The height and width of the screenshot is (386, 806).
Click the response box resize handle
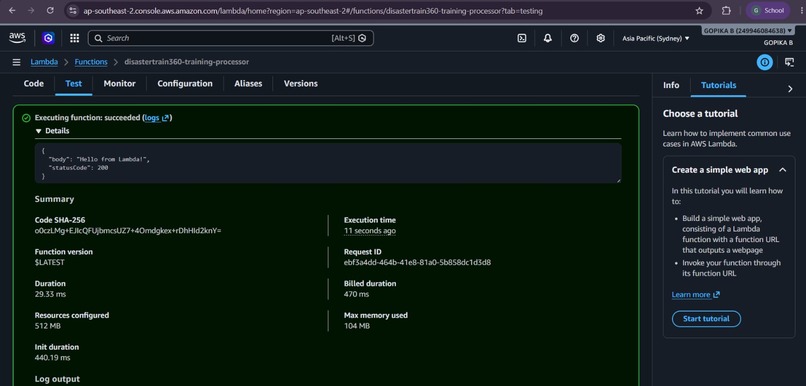click(x=618, y=180)
